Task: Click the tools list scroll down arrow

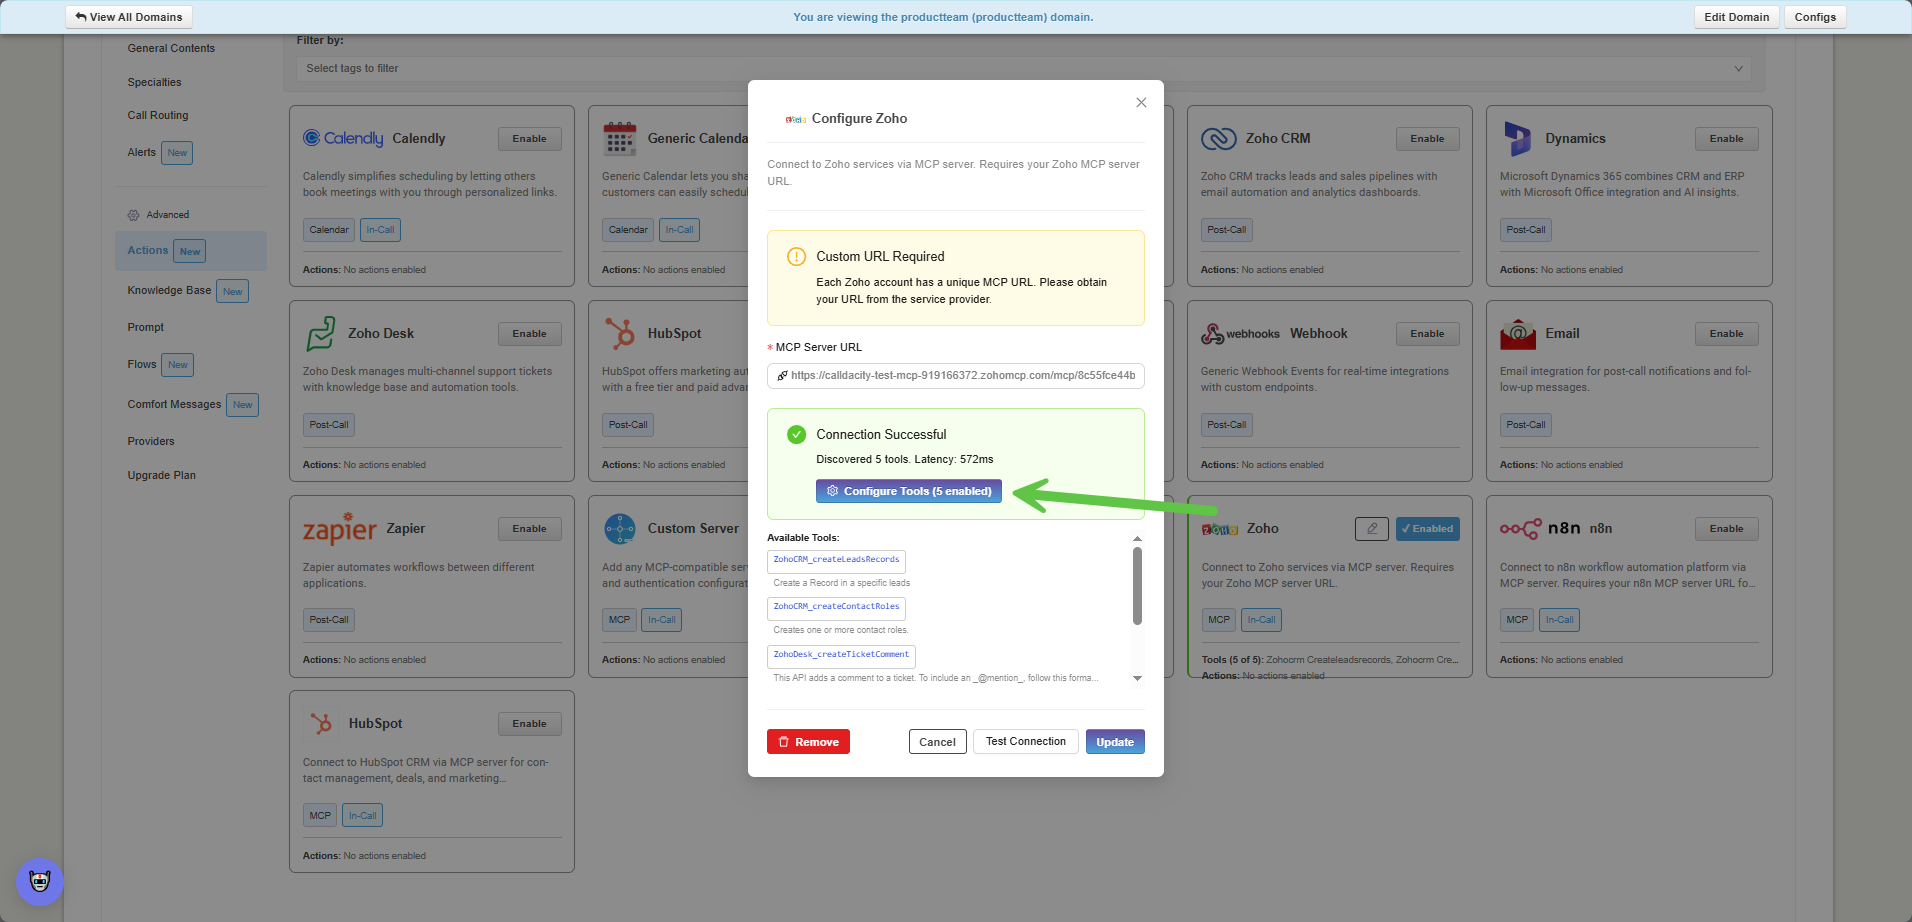Action: click(x=1137, y=678)
